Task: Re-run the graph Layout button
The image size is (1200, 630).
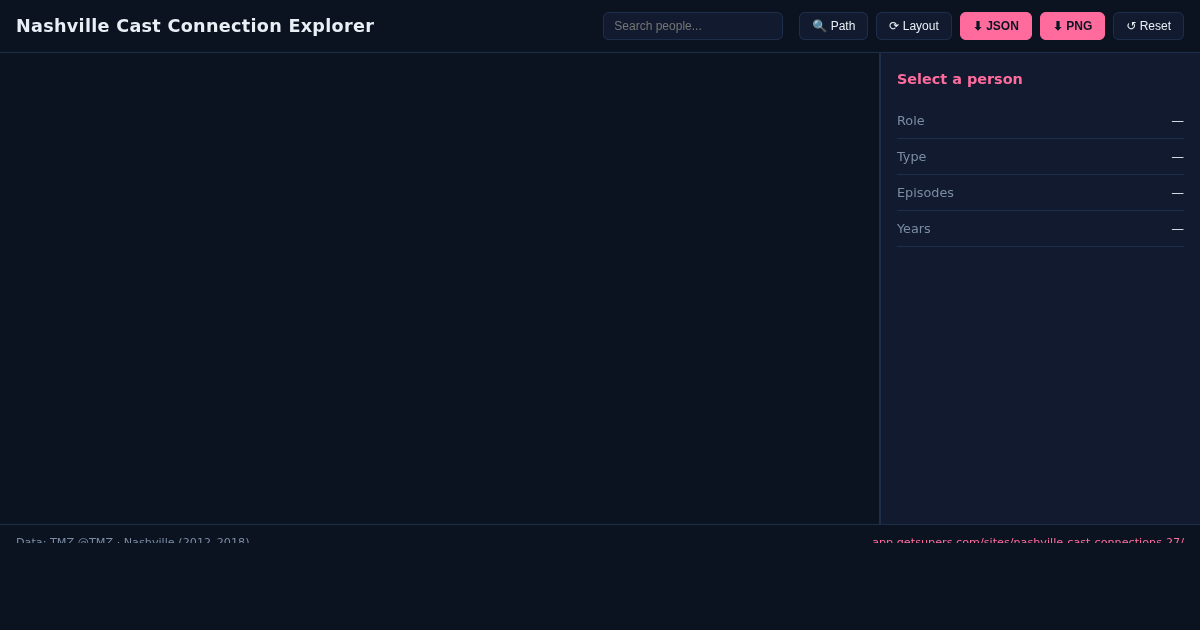Action: [x=914, y=26]
